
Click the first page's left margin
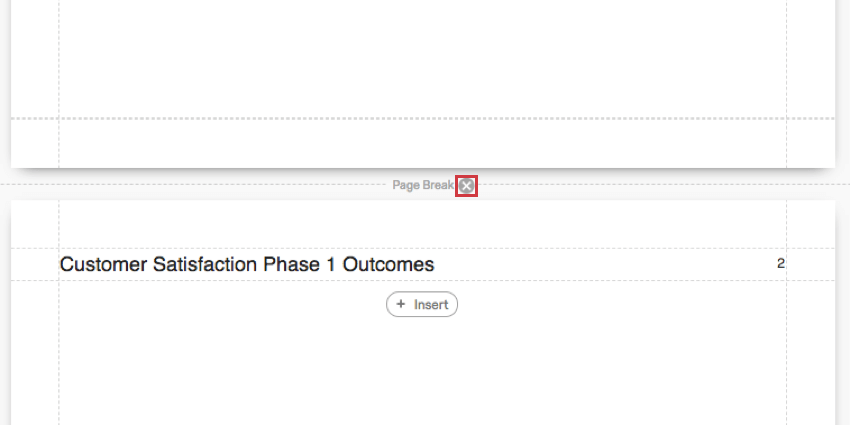point(34,60)
